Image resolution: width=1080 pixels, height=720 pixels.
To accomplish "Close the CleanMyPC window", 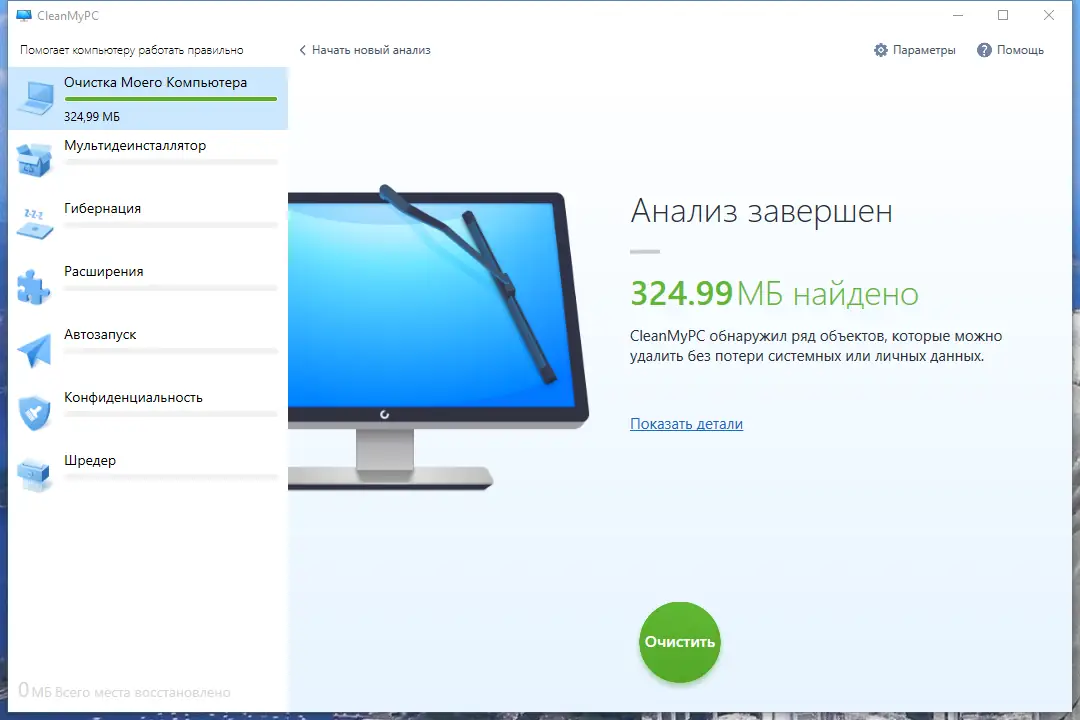I will [1048, 15].
